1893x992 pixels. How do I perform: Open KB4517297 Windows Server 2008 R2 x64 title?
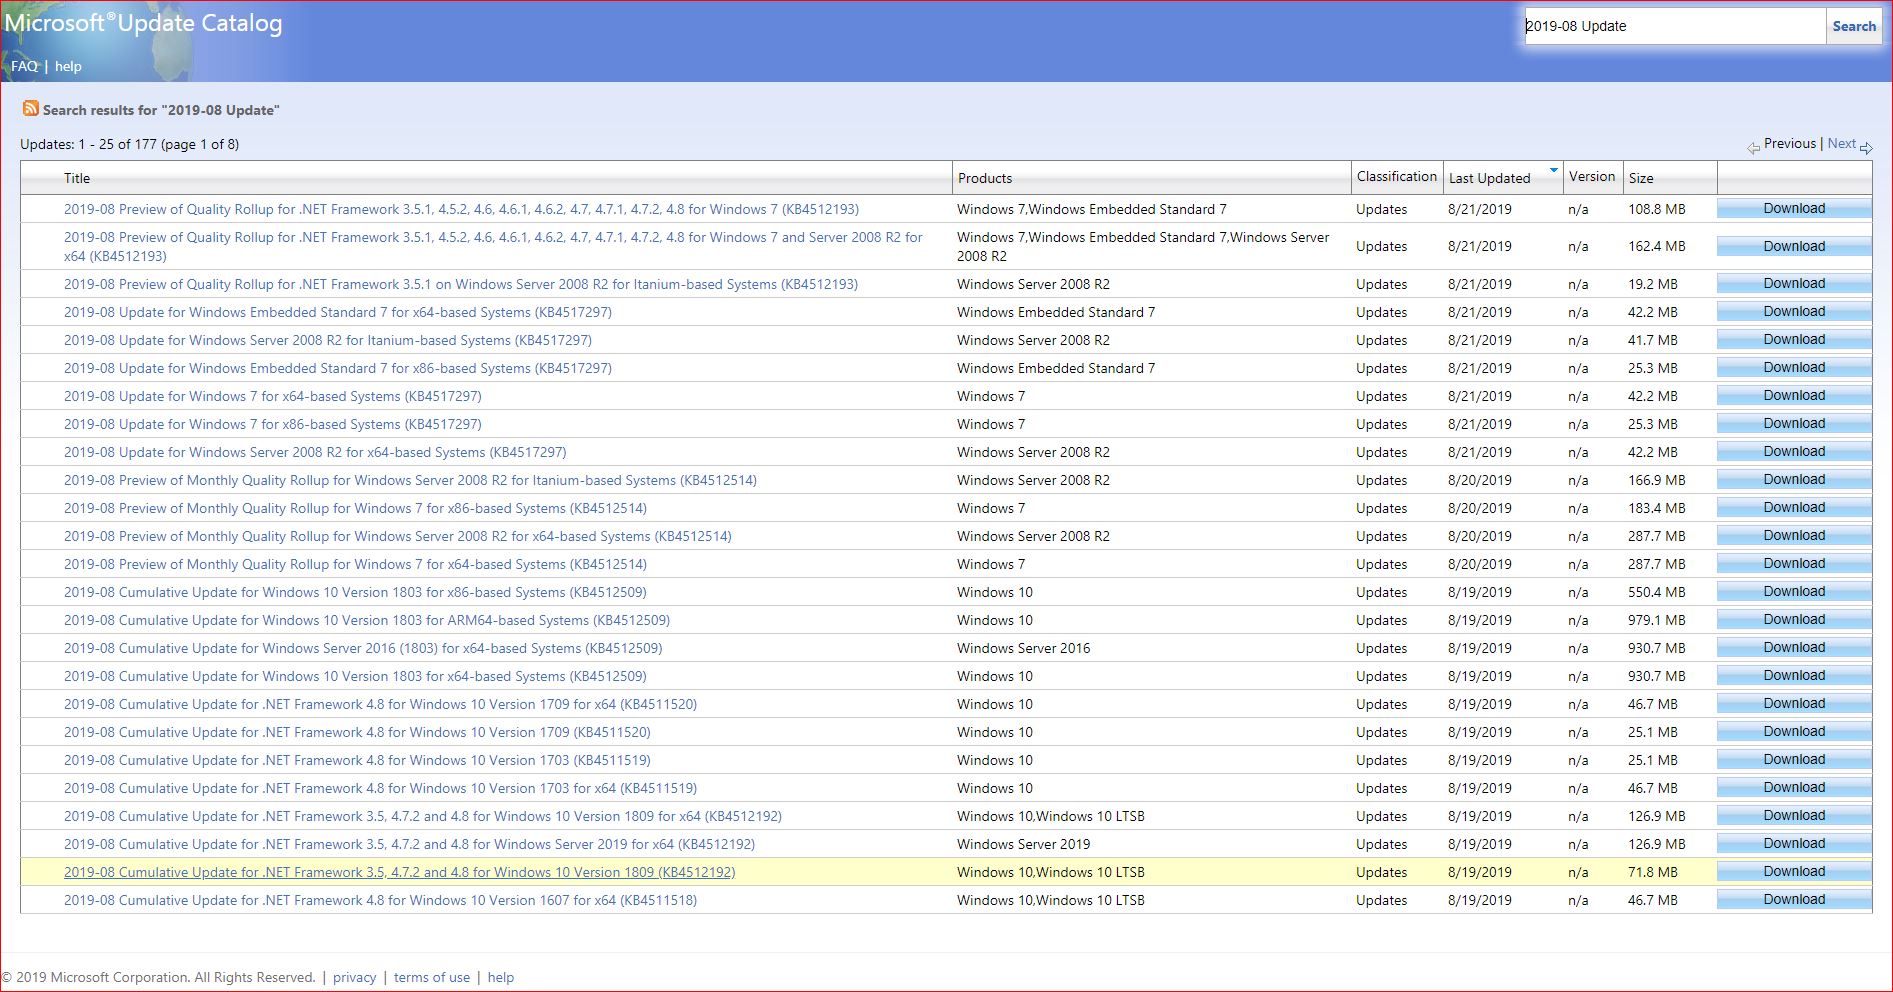tap(315, 452)
